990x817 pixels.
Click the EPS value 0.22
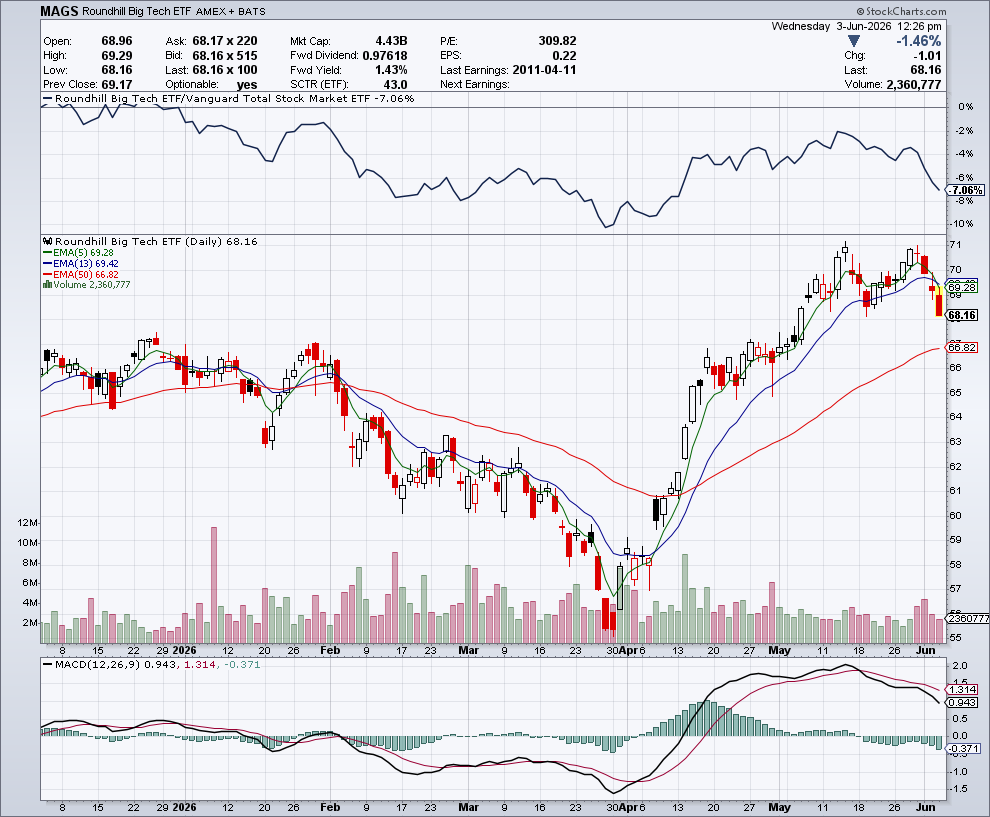point(564,56)
